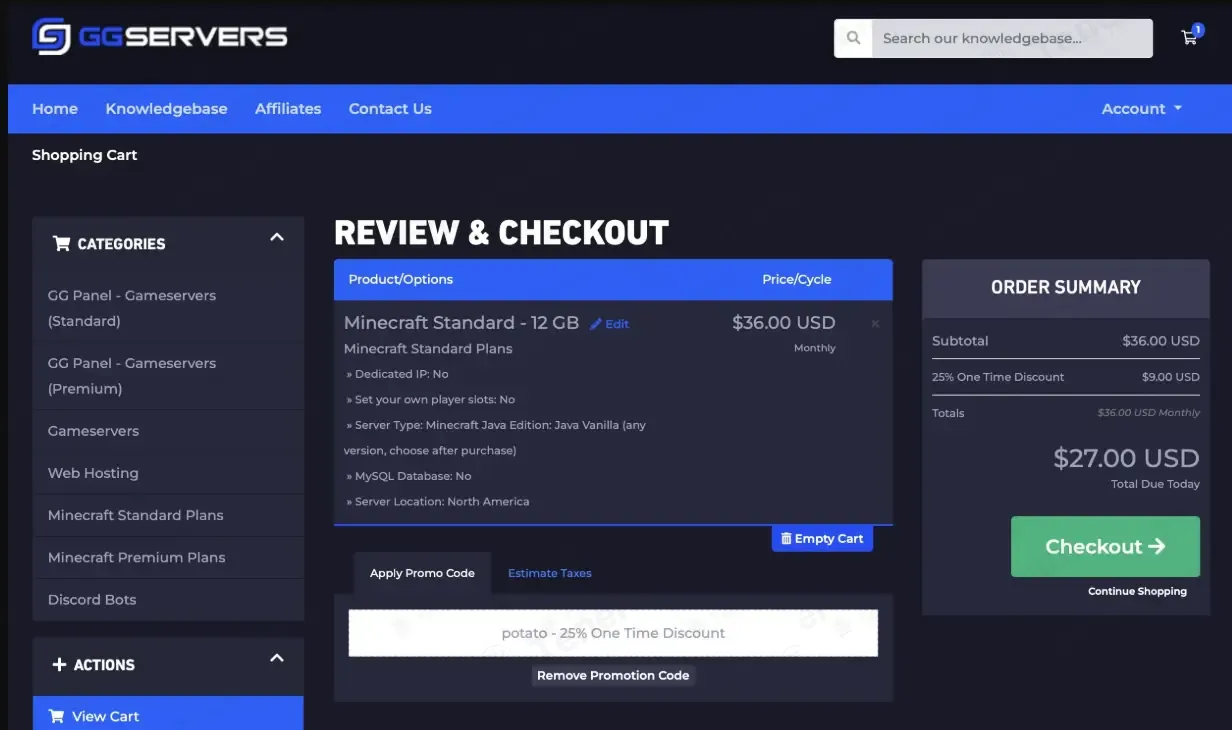1232x730 pixels.
Task: Click the GGServers logo
Action: click(160, 37)
